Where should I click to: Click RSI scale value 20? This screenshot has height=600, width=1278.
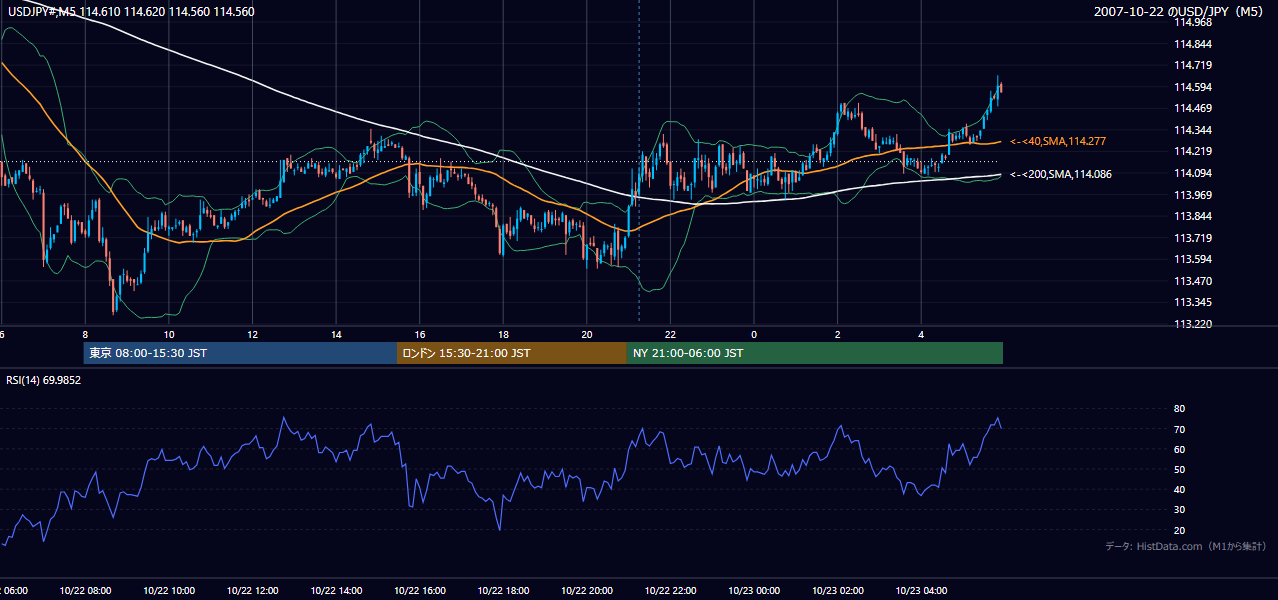click(1179, 530)
